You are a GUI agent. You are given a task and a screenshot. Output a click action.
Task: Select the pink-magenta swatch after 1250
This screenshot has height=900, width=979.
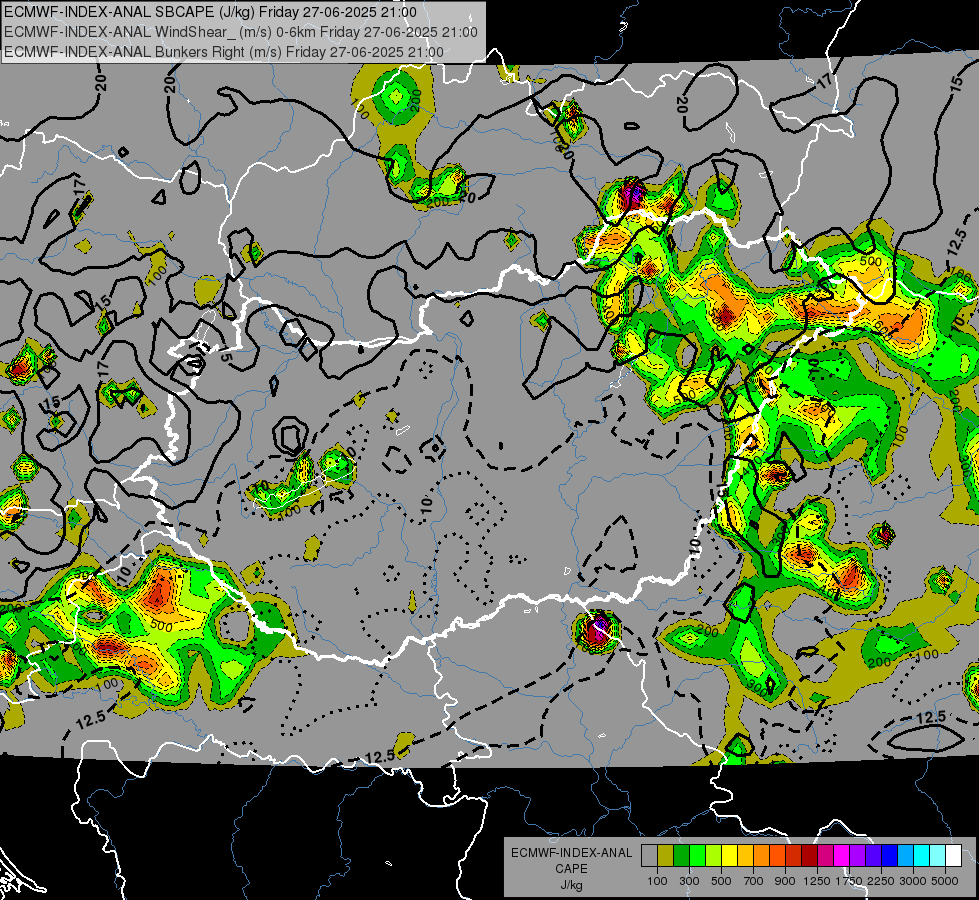825,856
